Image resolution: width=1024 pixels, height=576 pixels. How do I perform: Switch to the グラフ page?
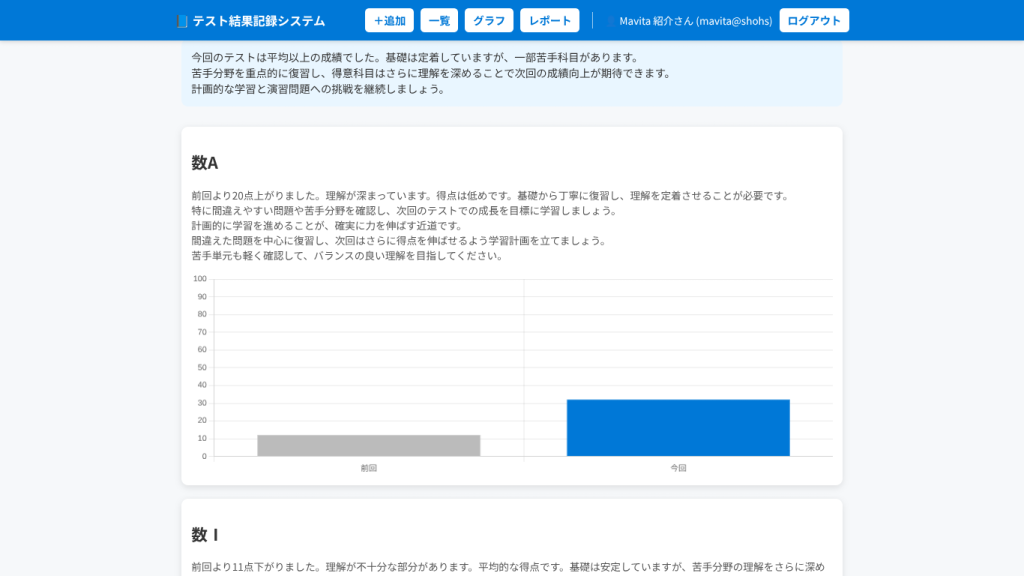coord(489,21)
